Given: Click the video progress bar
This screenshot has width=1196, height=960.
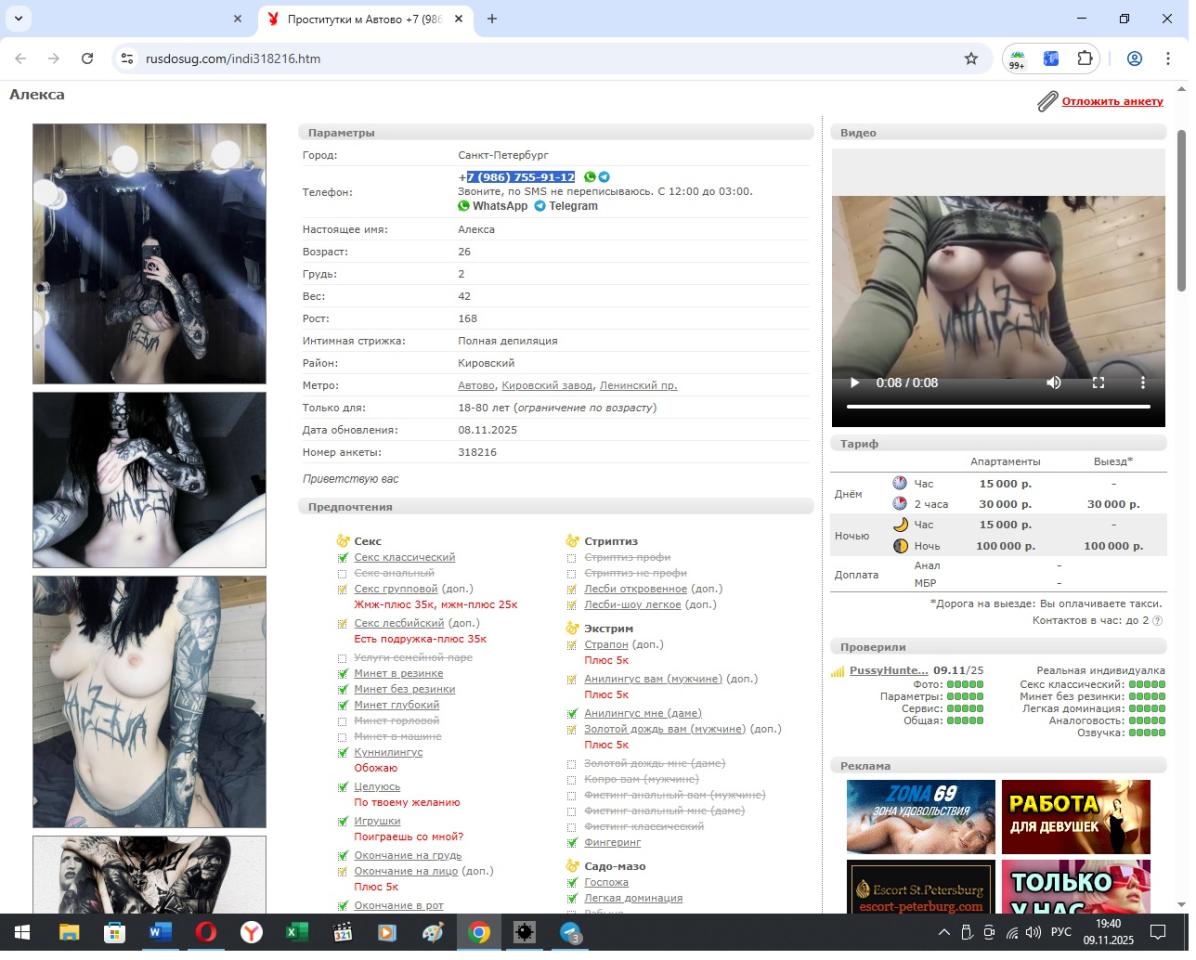Looking at the screenshot, I should click(x=998, y=407).
